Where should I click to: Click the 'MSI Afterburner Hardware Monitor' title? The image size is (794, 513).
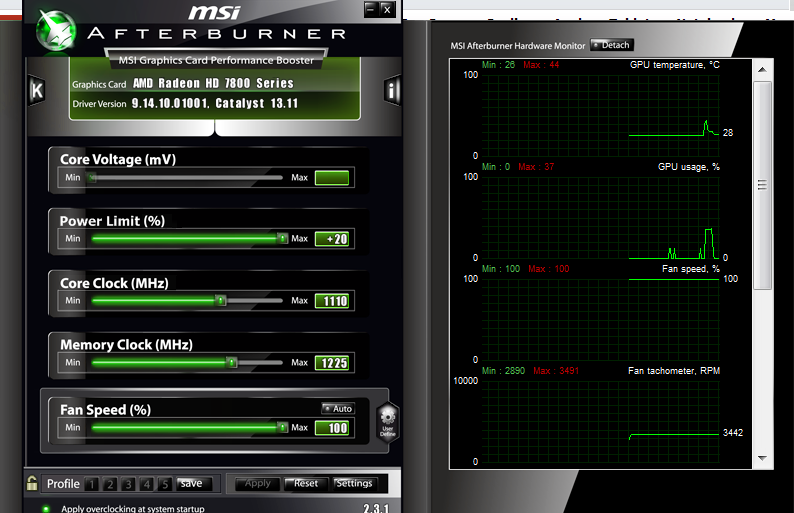(518, 46)
